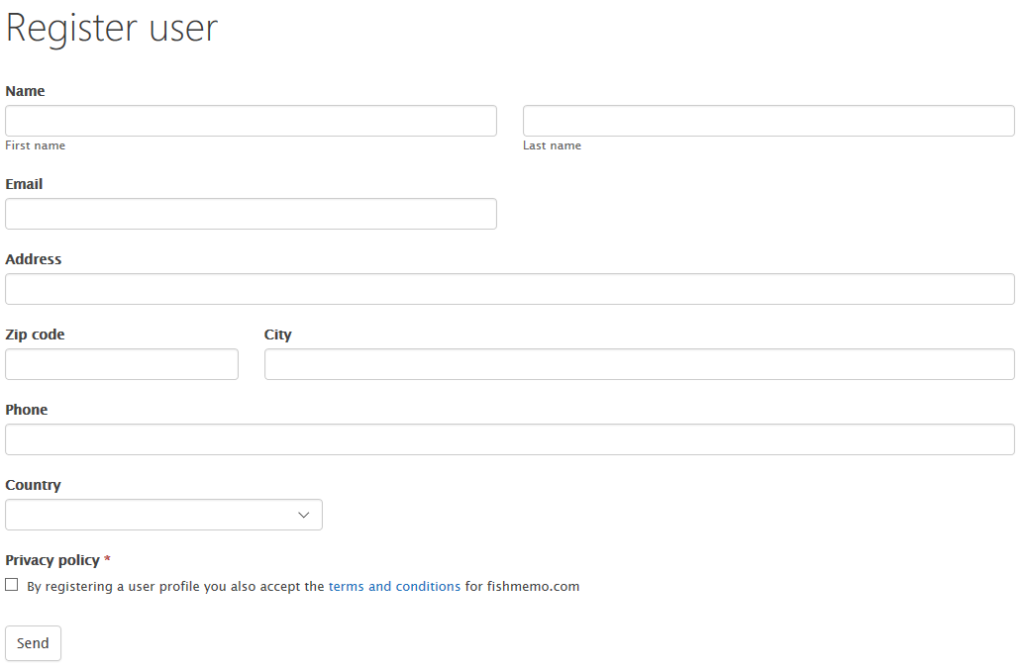
Task: Click the Email field label
Action: point(24,184)
